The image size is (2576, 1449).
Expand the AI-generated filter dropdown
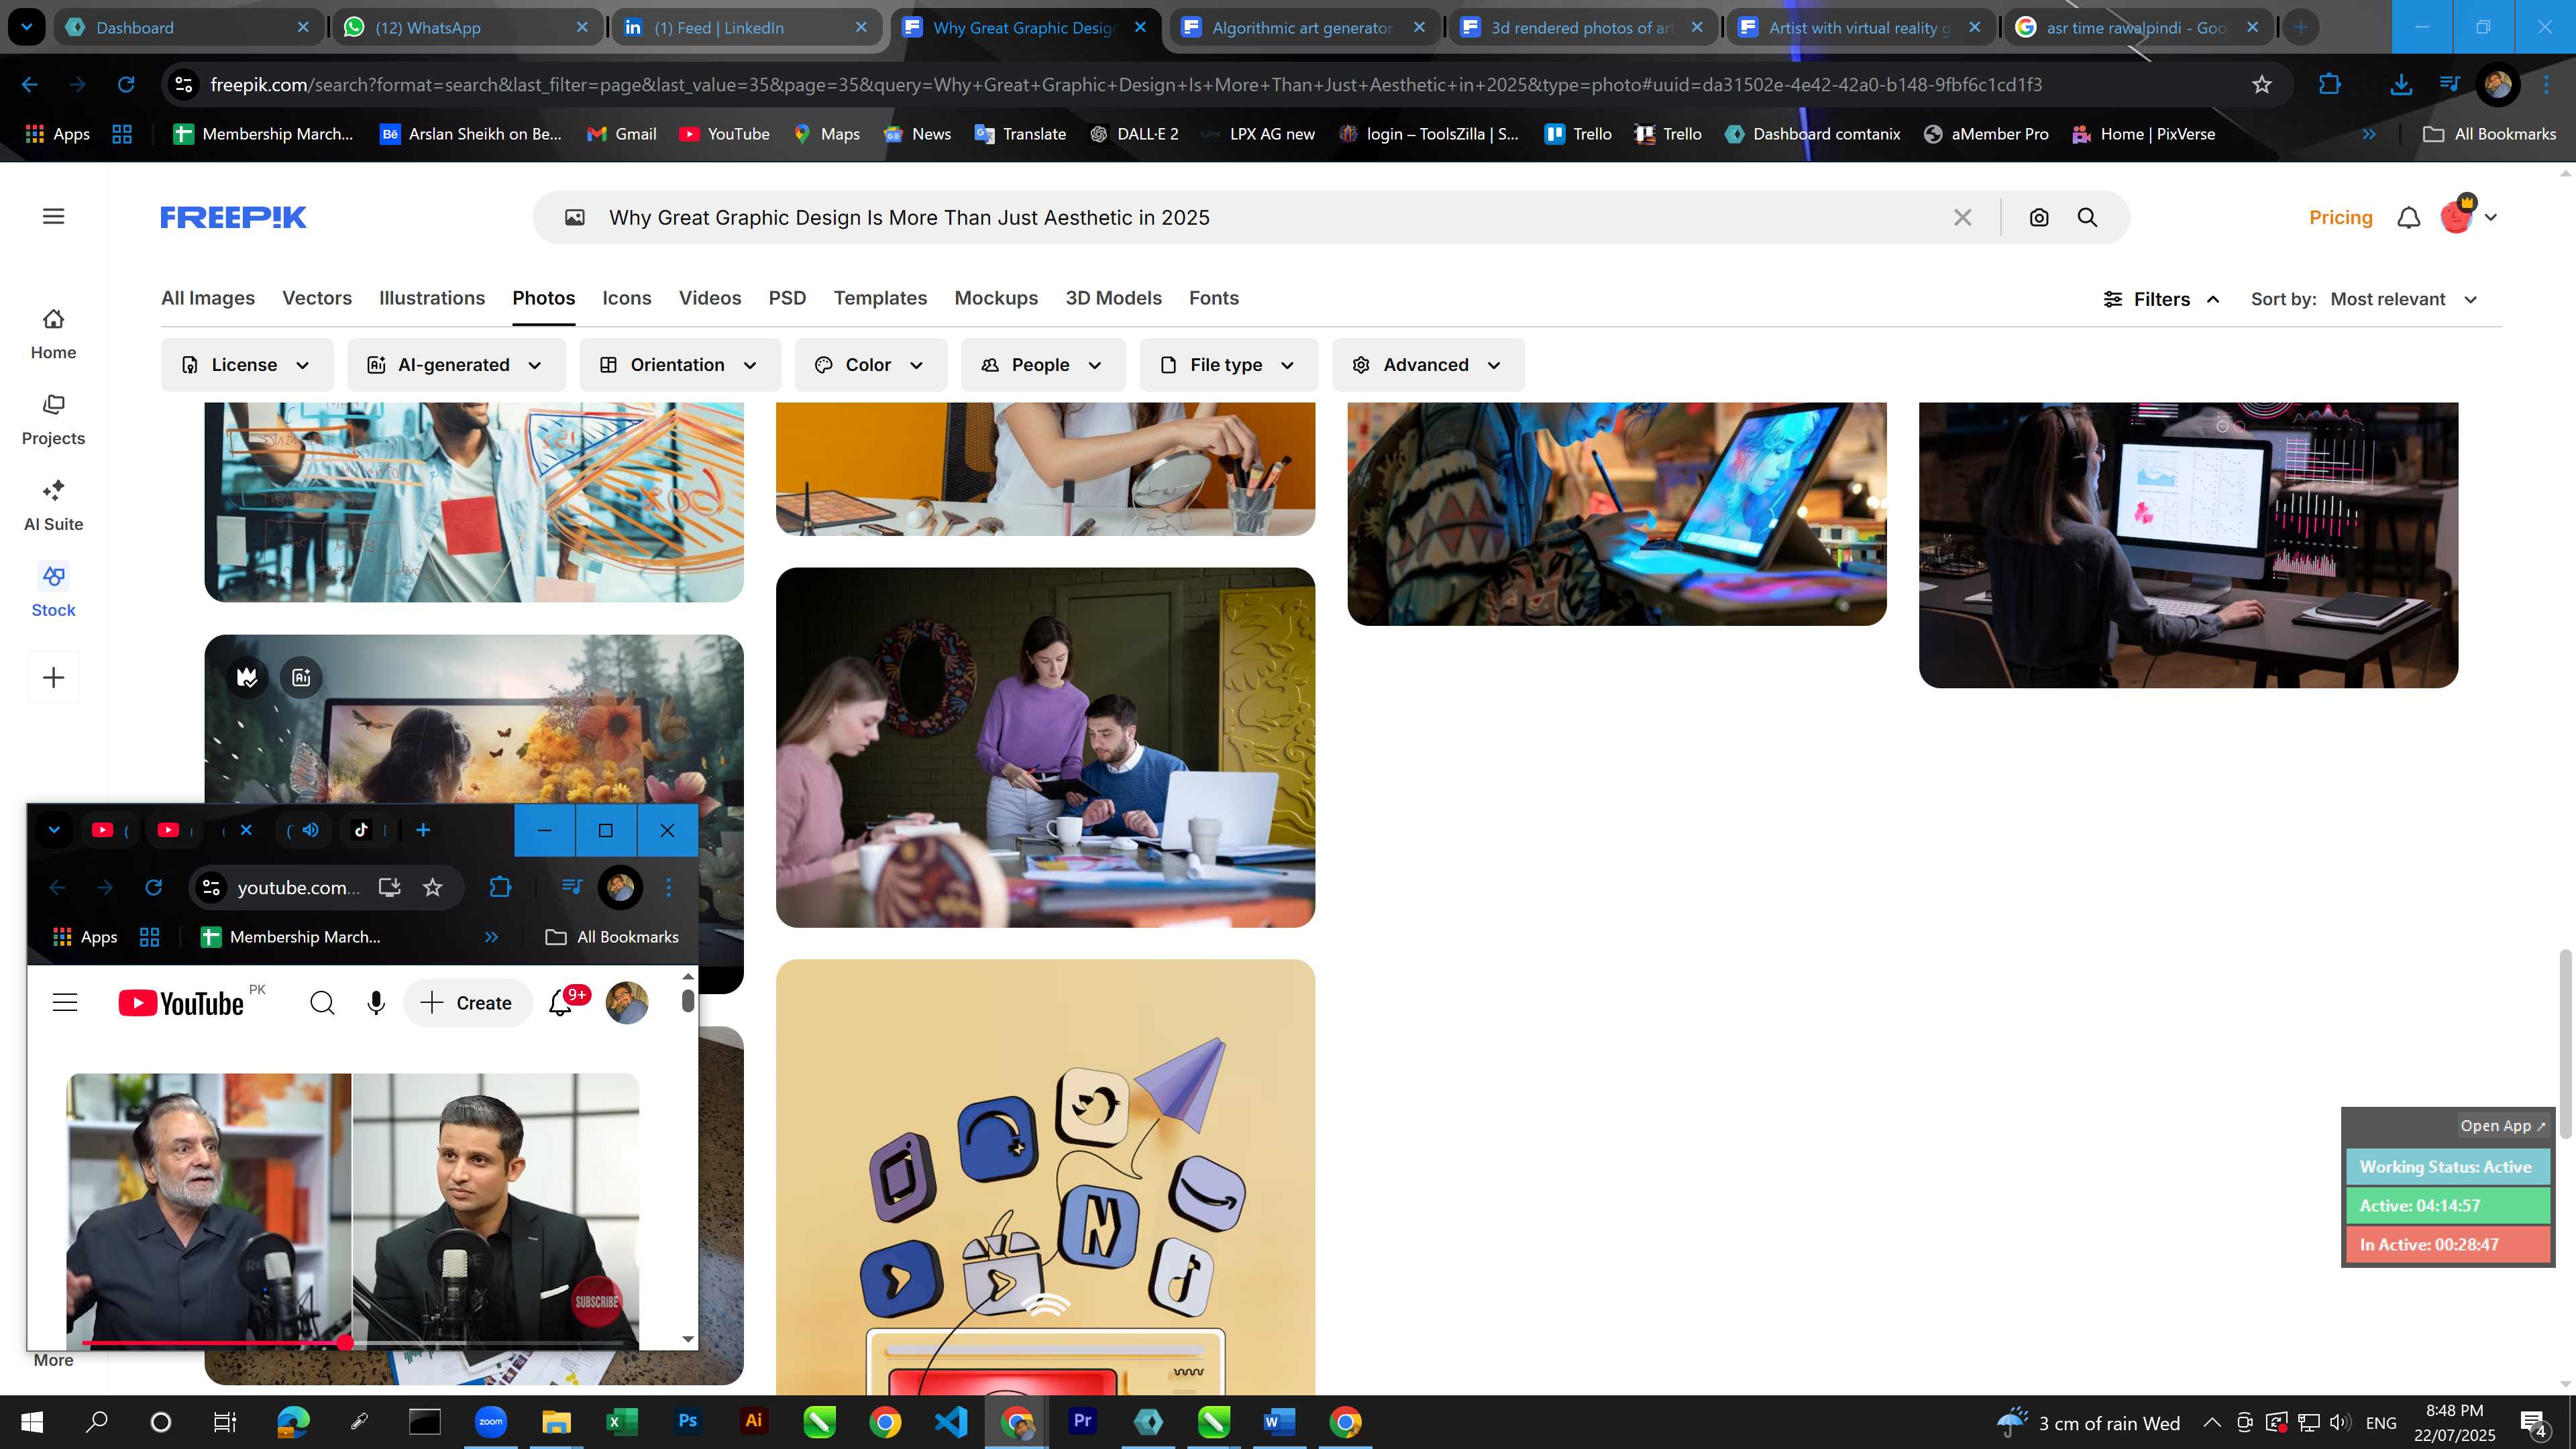(456, 365)
